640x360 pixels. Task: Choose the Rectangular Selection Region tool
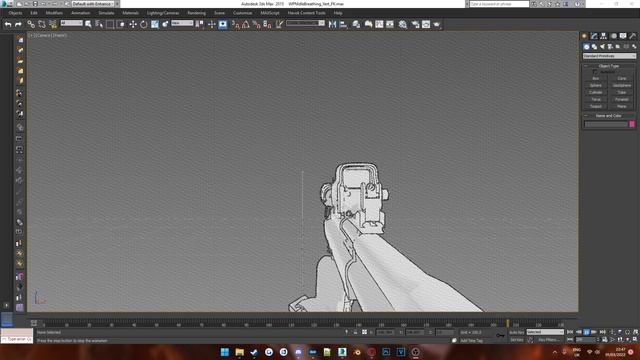[110, 24]
